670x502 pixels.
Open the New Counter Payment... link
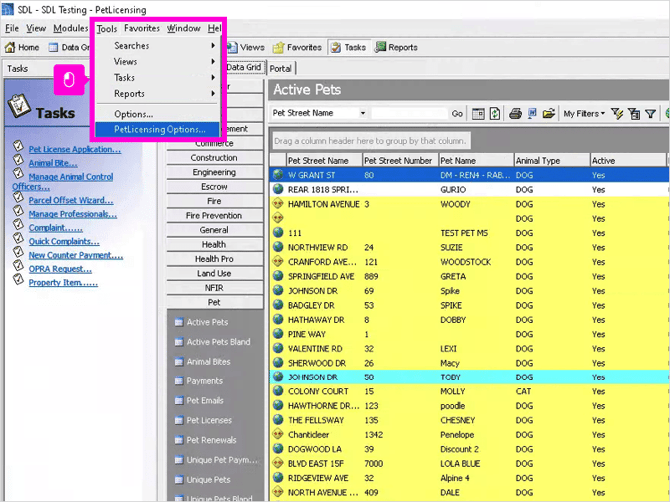pyautogui.click(x=76, y=255)
